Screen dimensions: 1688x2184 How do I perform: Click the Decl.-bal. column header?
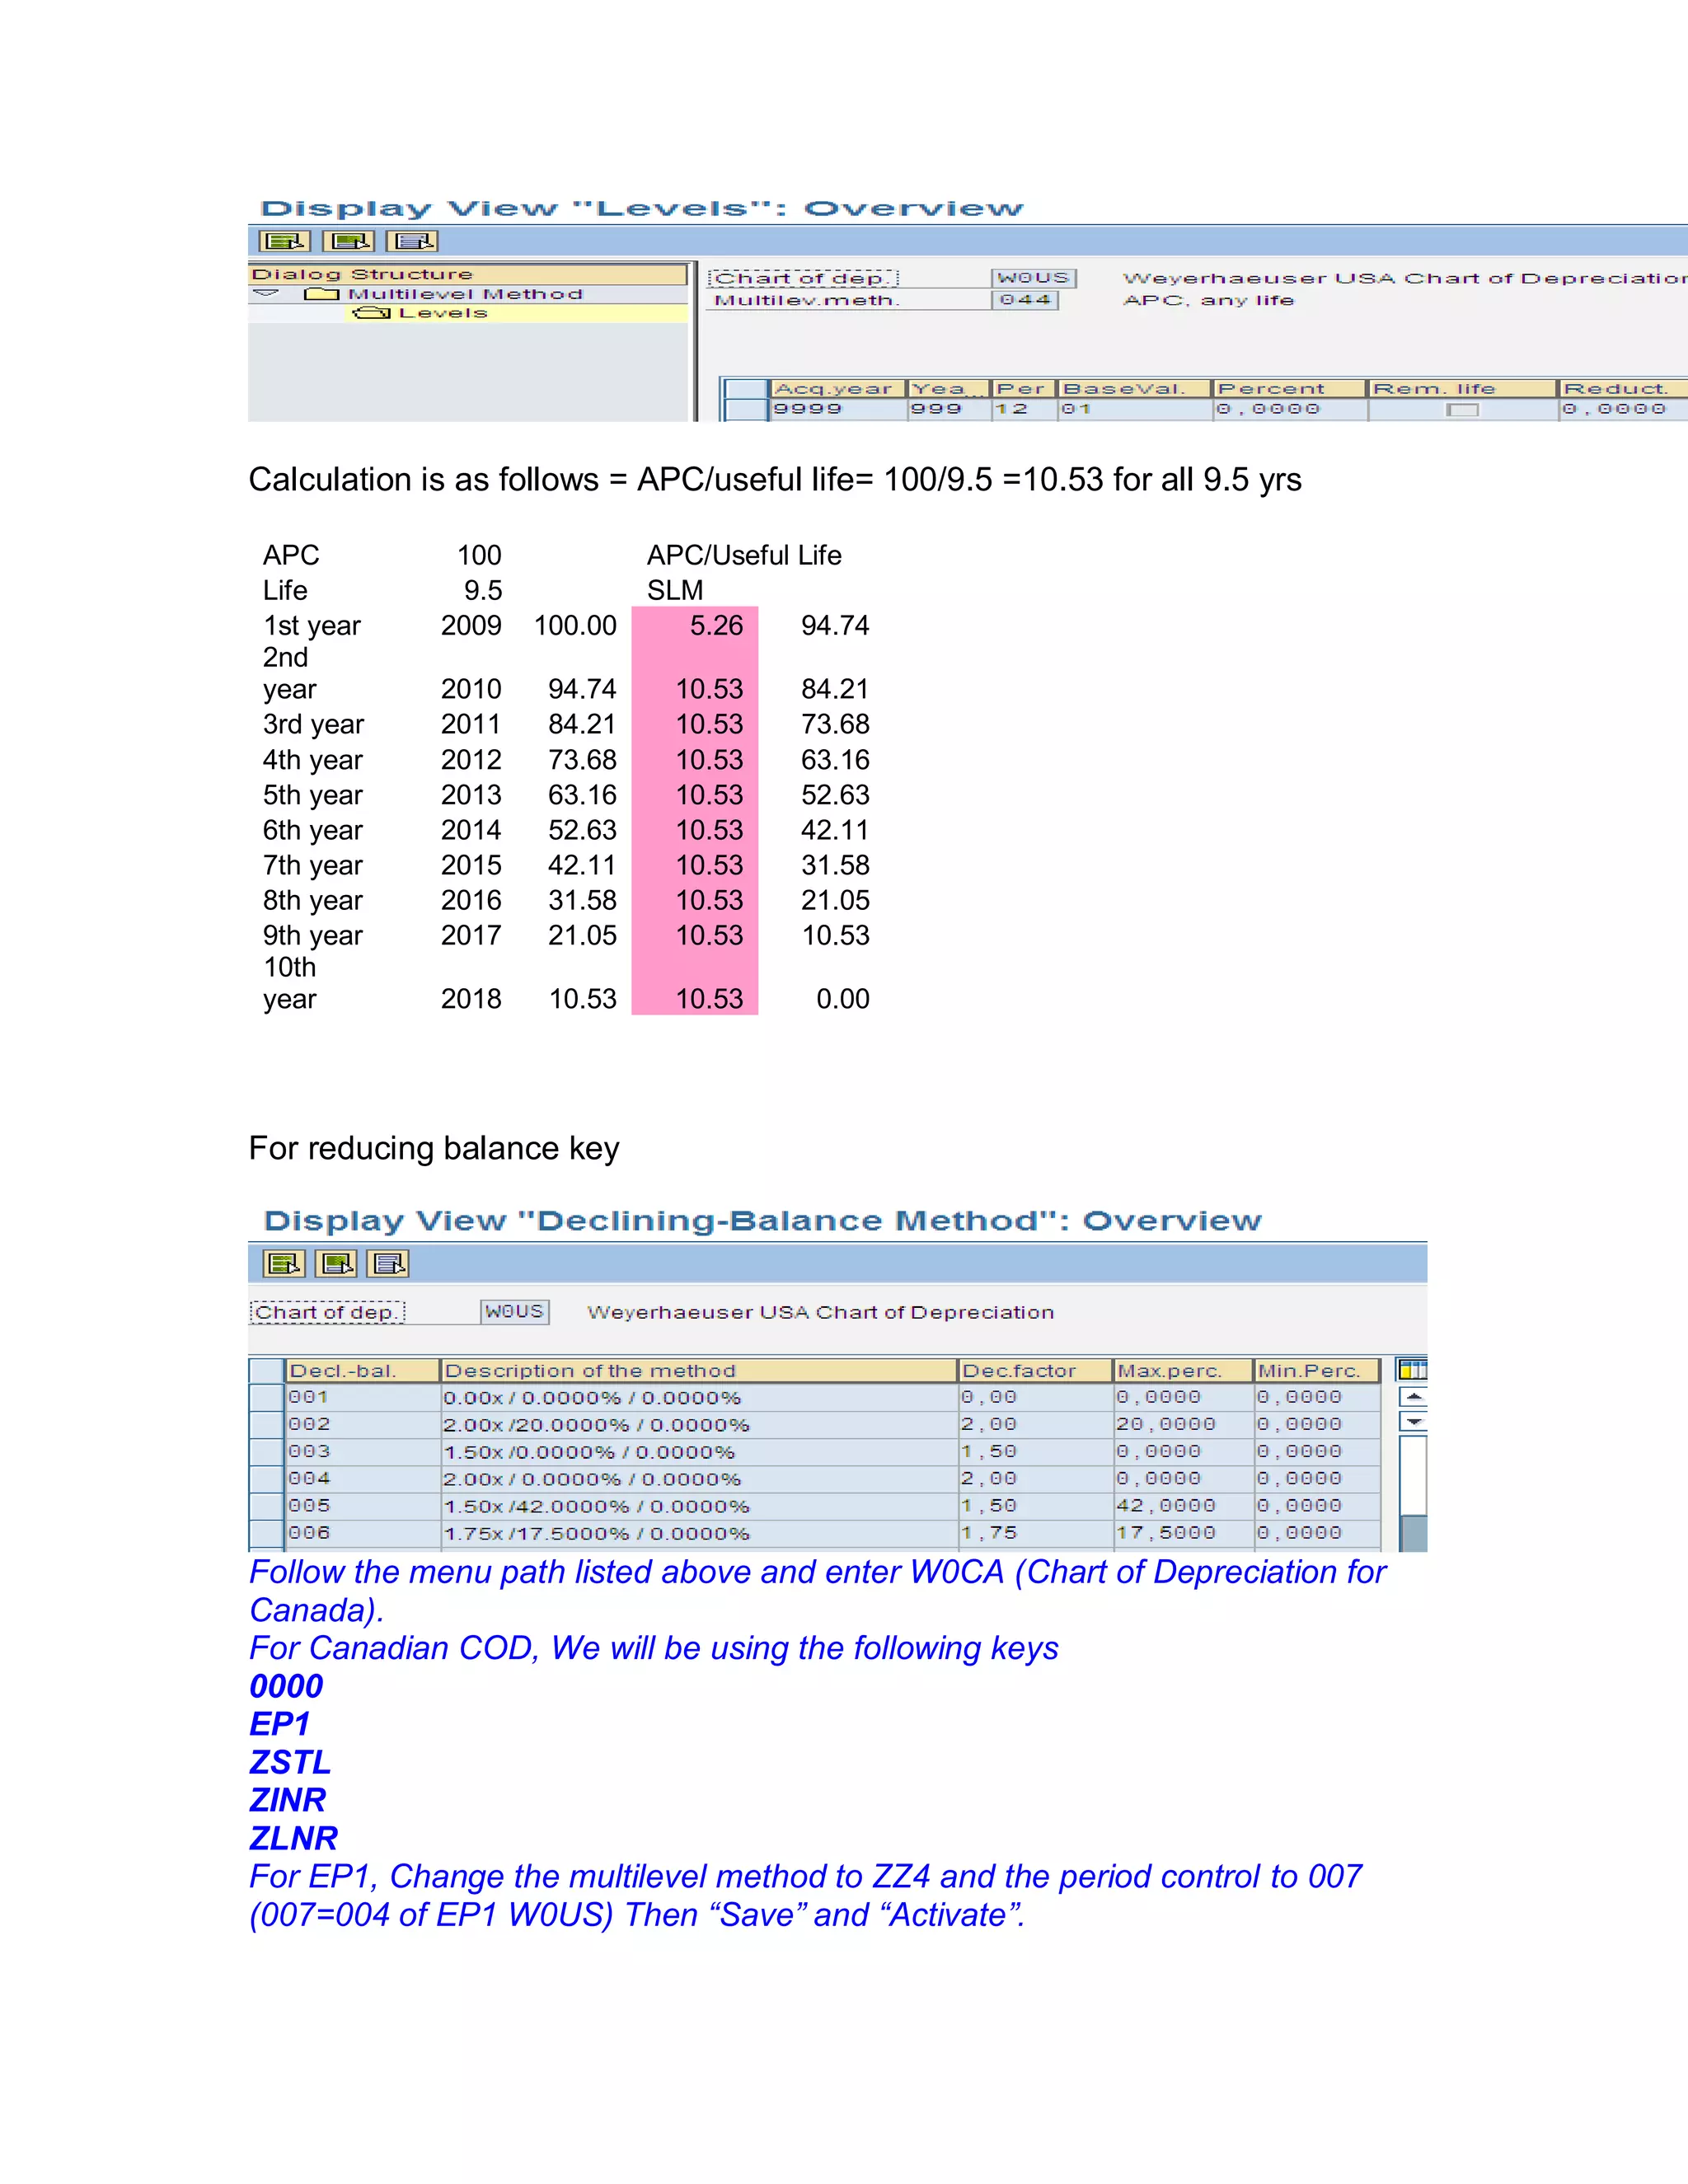click(363, 1370)
